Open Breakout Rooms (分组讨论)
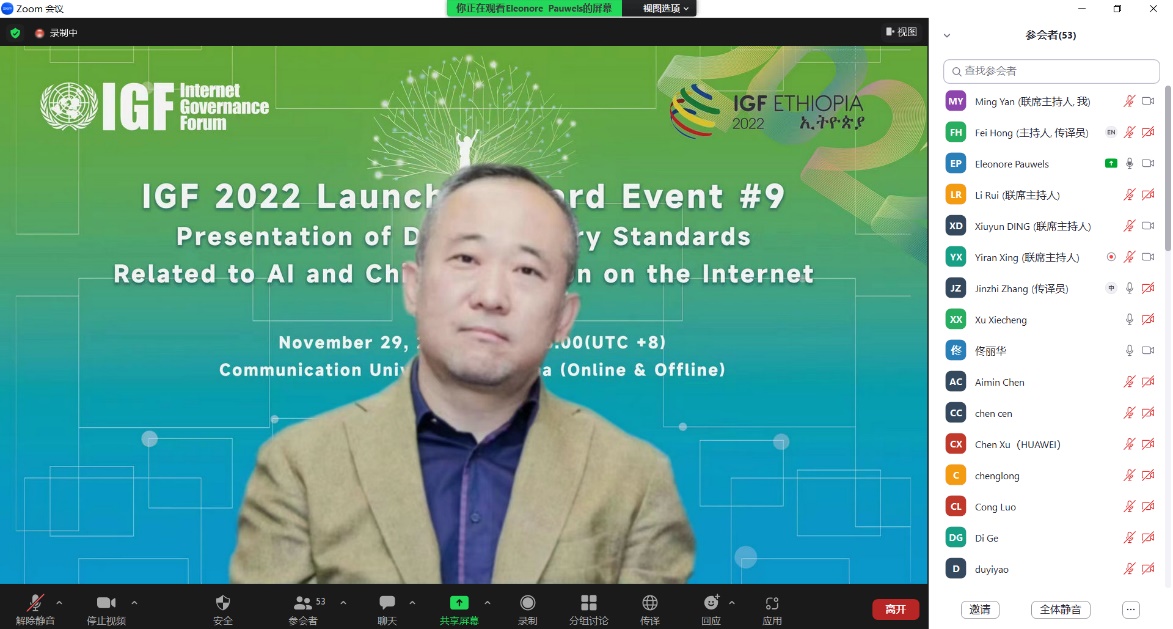1173x629 pixels. click(588, 603)
